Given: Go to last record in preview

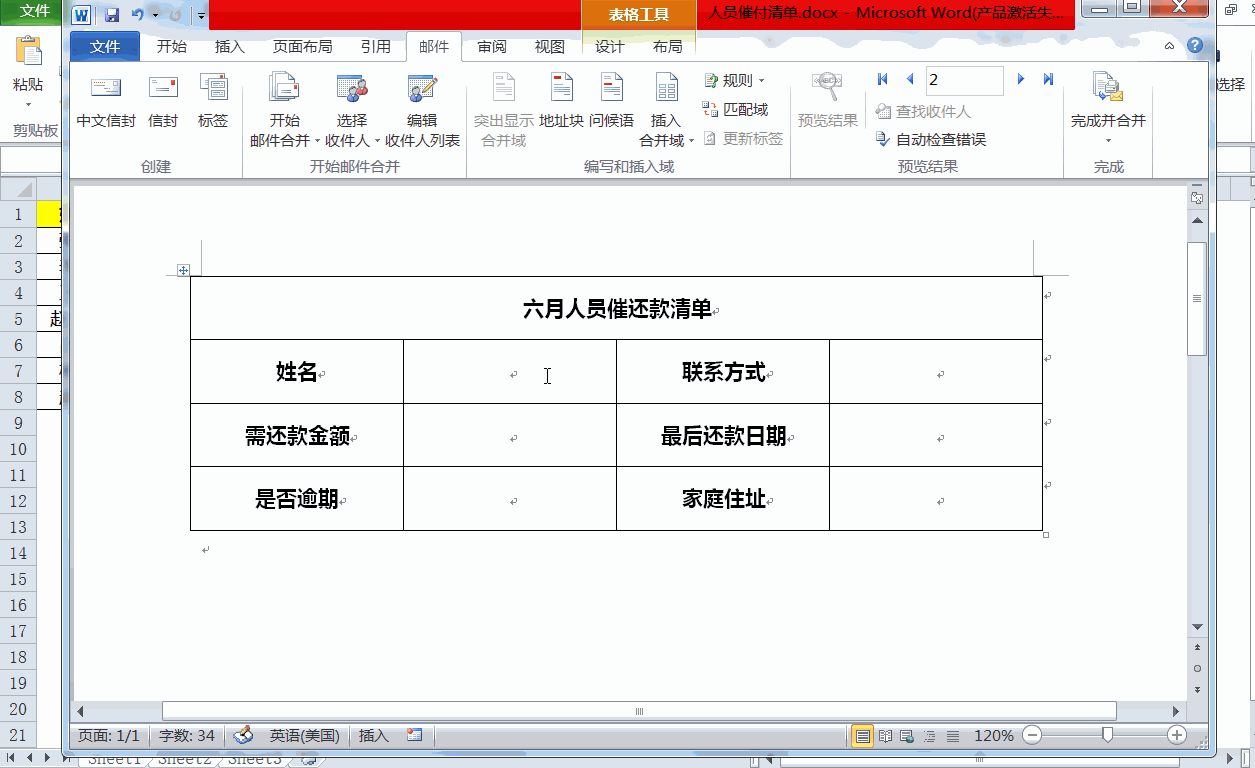Looking at the screenshot, I should [x=1049, y=80].
